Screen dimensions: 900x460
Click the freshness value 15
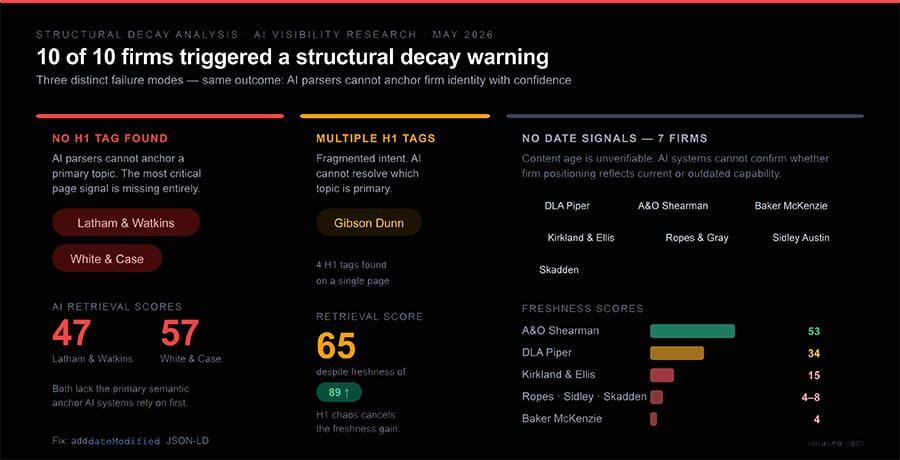coord(814,375)
